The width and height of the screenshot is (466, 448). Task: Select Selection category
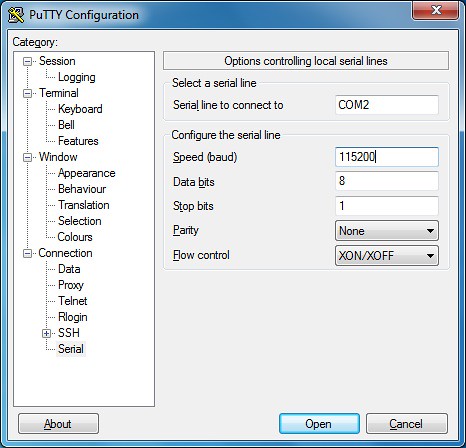pyautogui.click(x=79, y=221)
